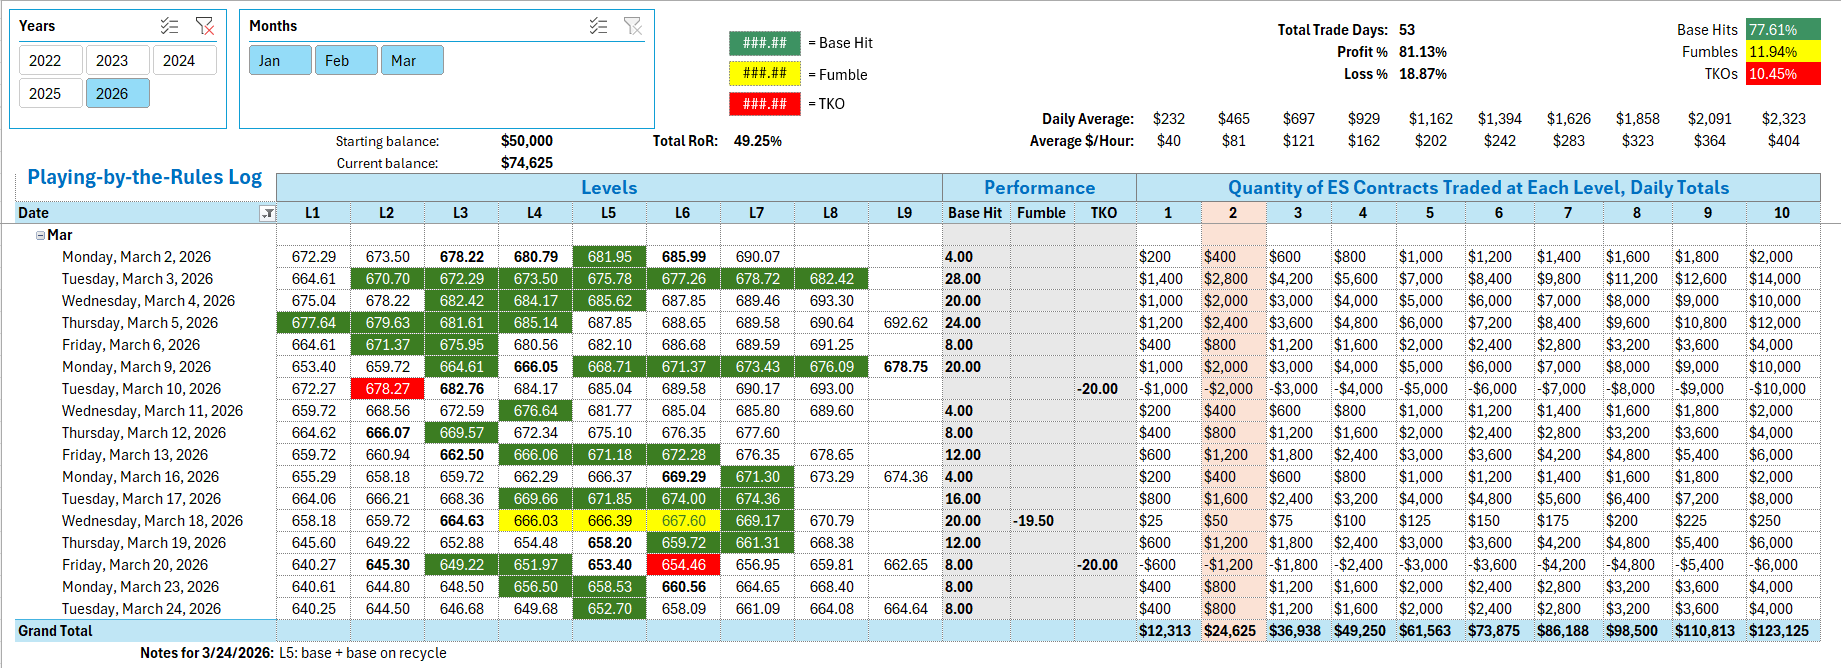Screen dimensions: 1841x668
Task: Select the red 678.27 TKO cell
Action: pos(387,389)
